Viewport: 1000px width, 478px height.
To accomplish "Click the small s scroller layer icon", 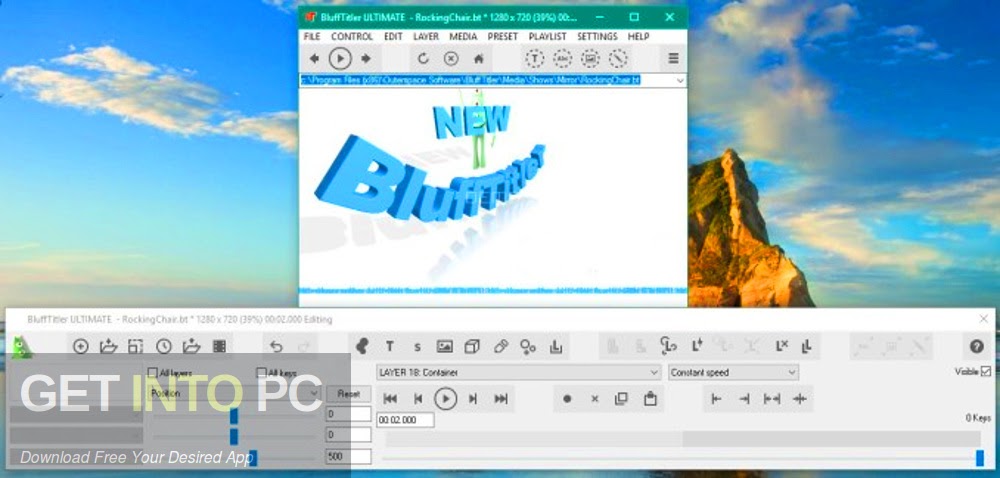I will 417,347.
